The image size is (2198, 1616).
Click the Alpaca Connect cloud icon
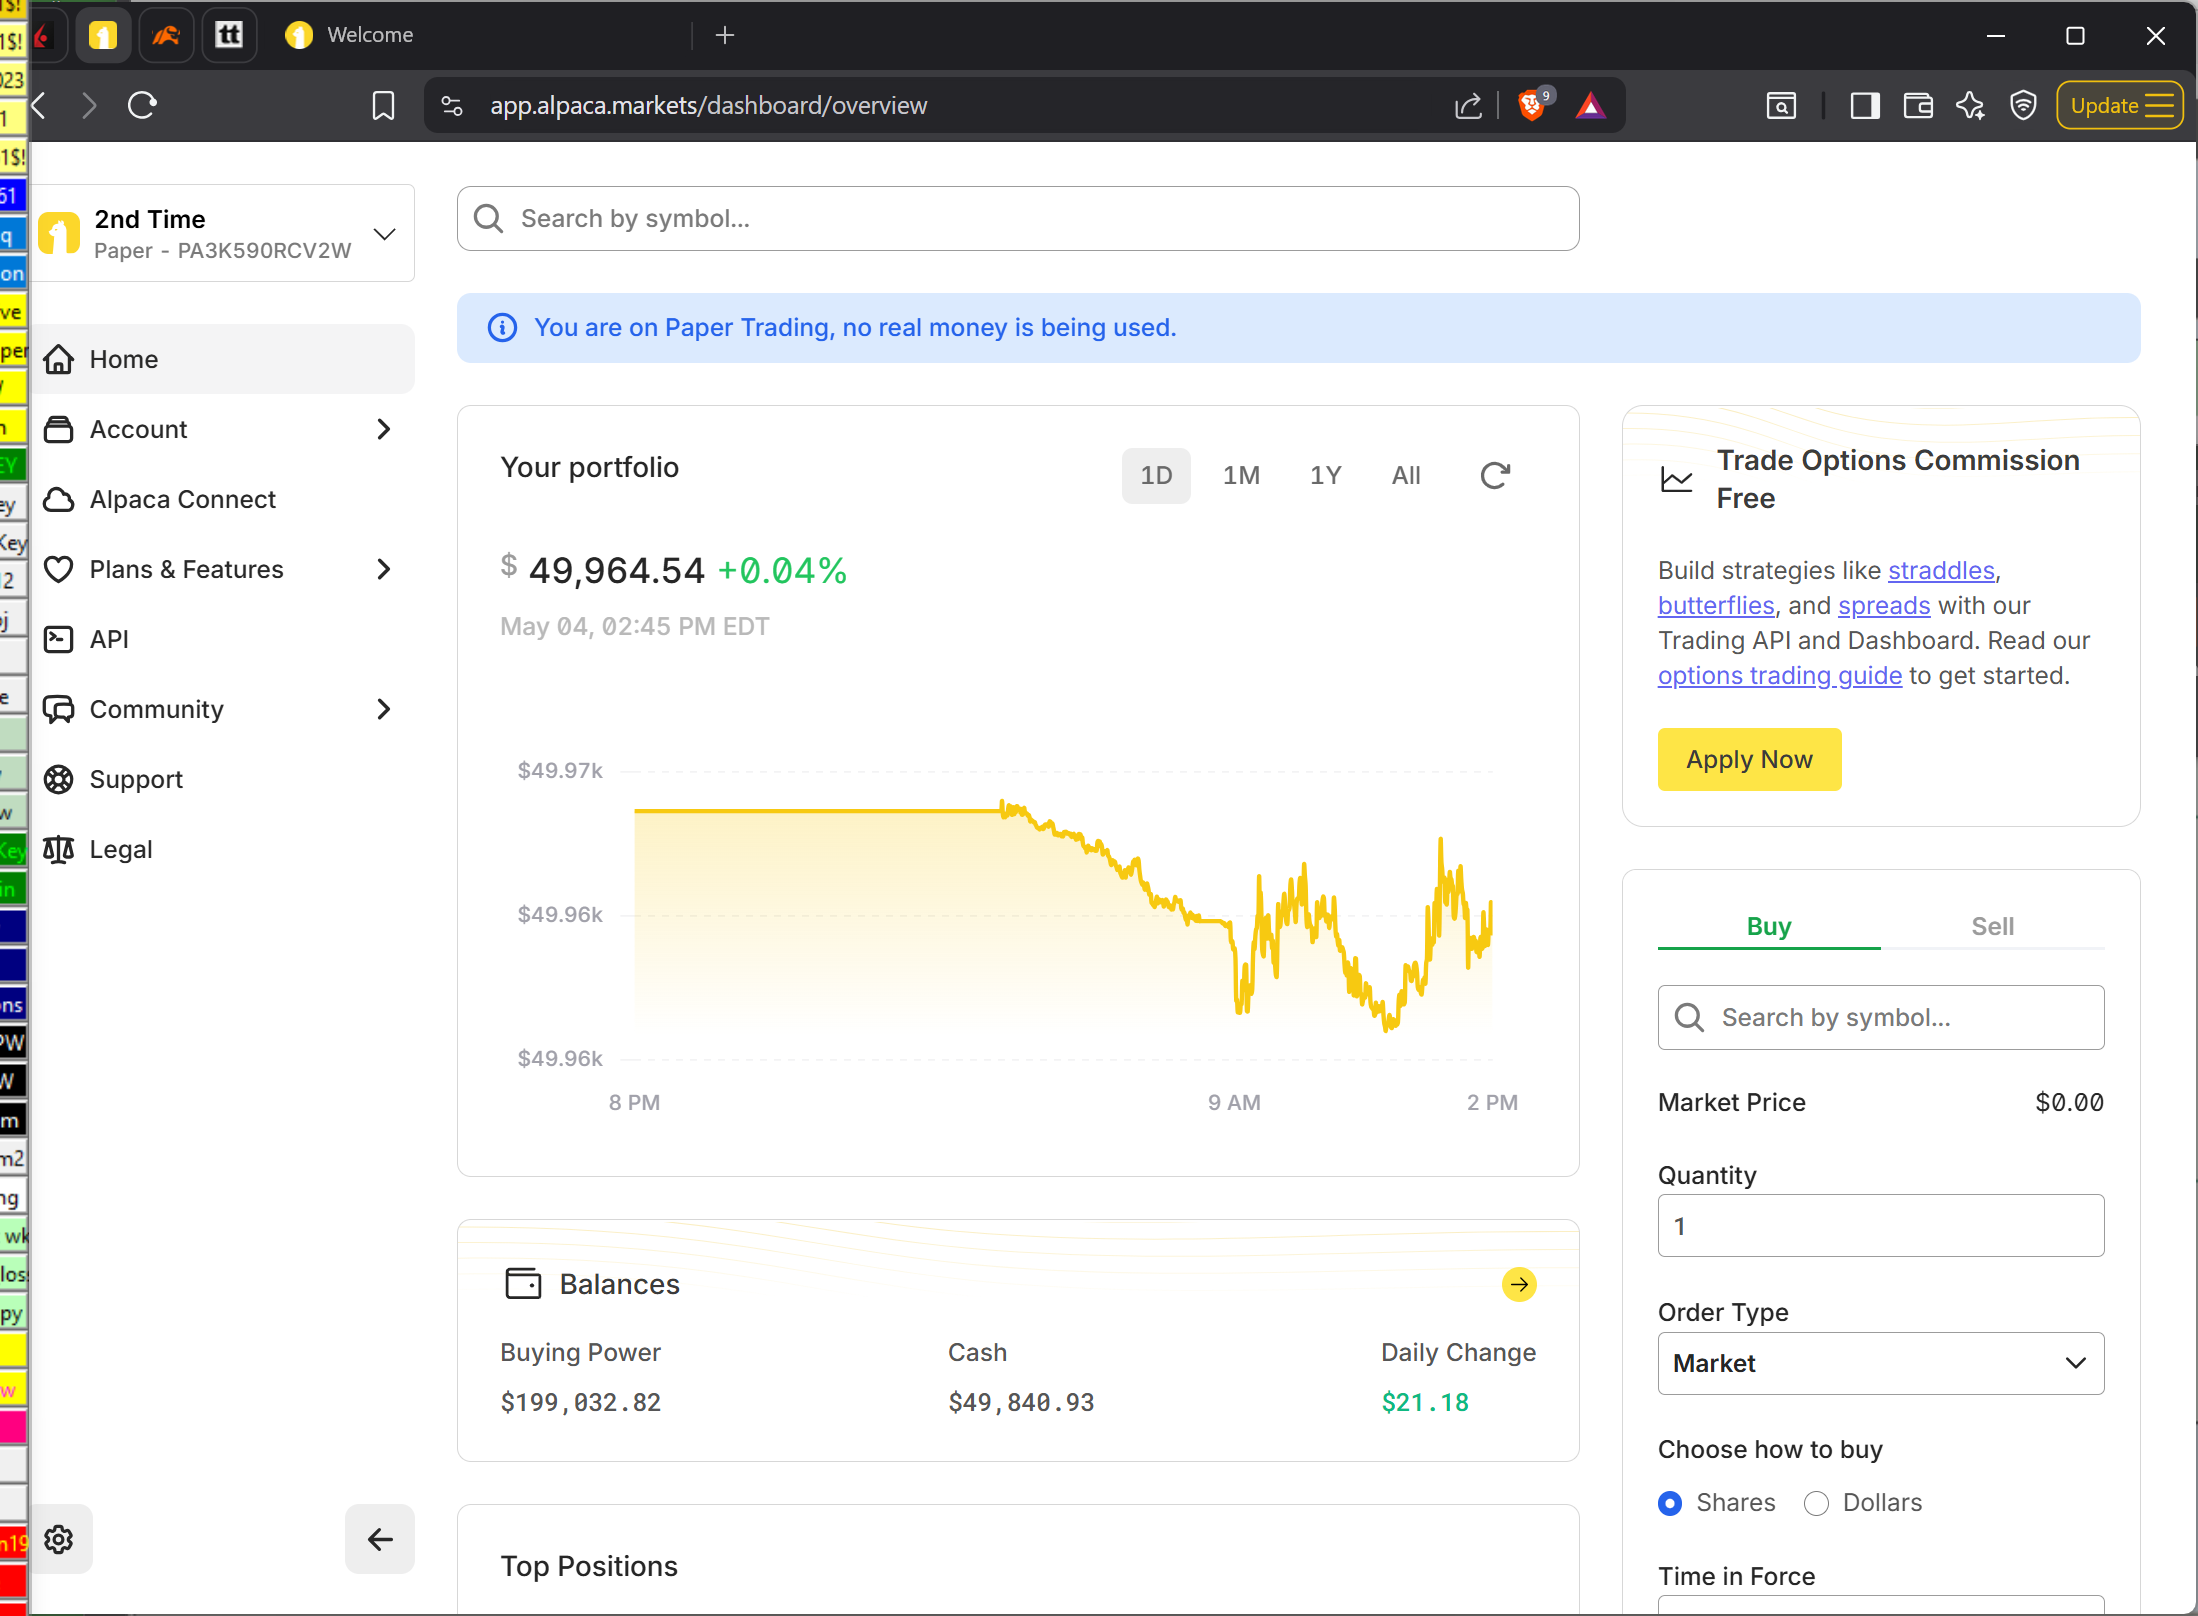(x=59, y=499)
